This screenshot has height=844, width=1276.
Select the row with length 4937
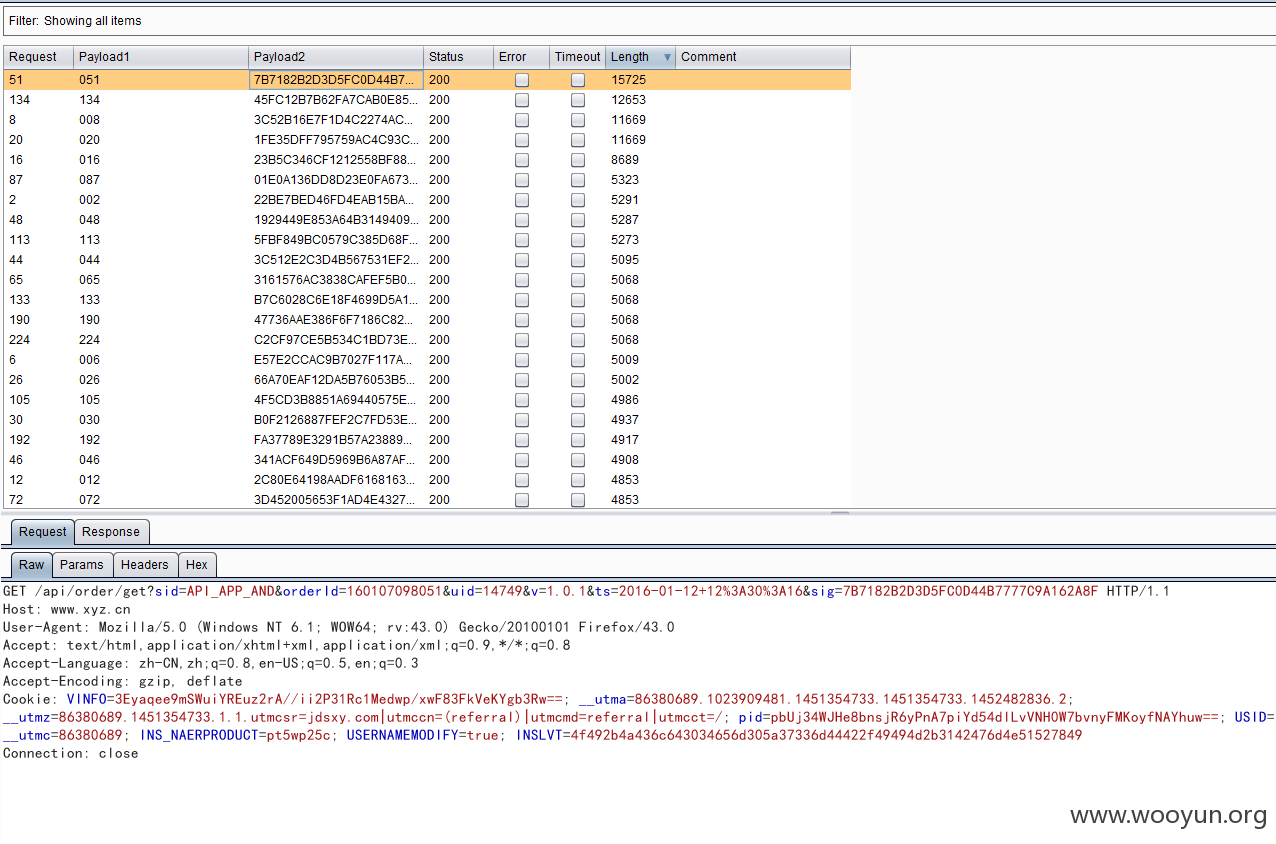[x=427, y=420]
